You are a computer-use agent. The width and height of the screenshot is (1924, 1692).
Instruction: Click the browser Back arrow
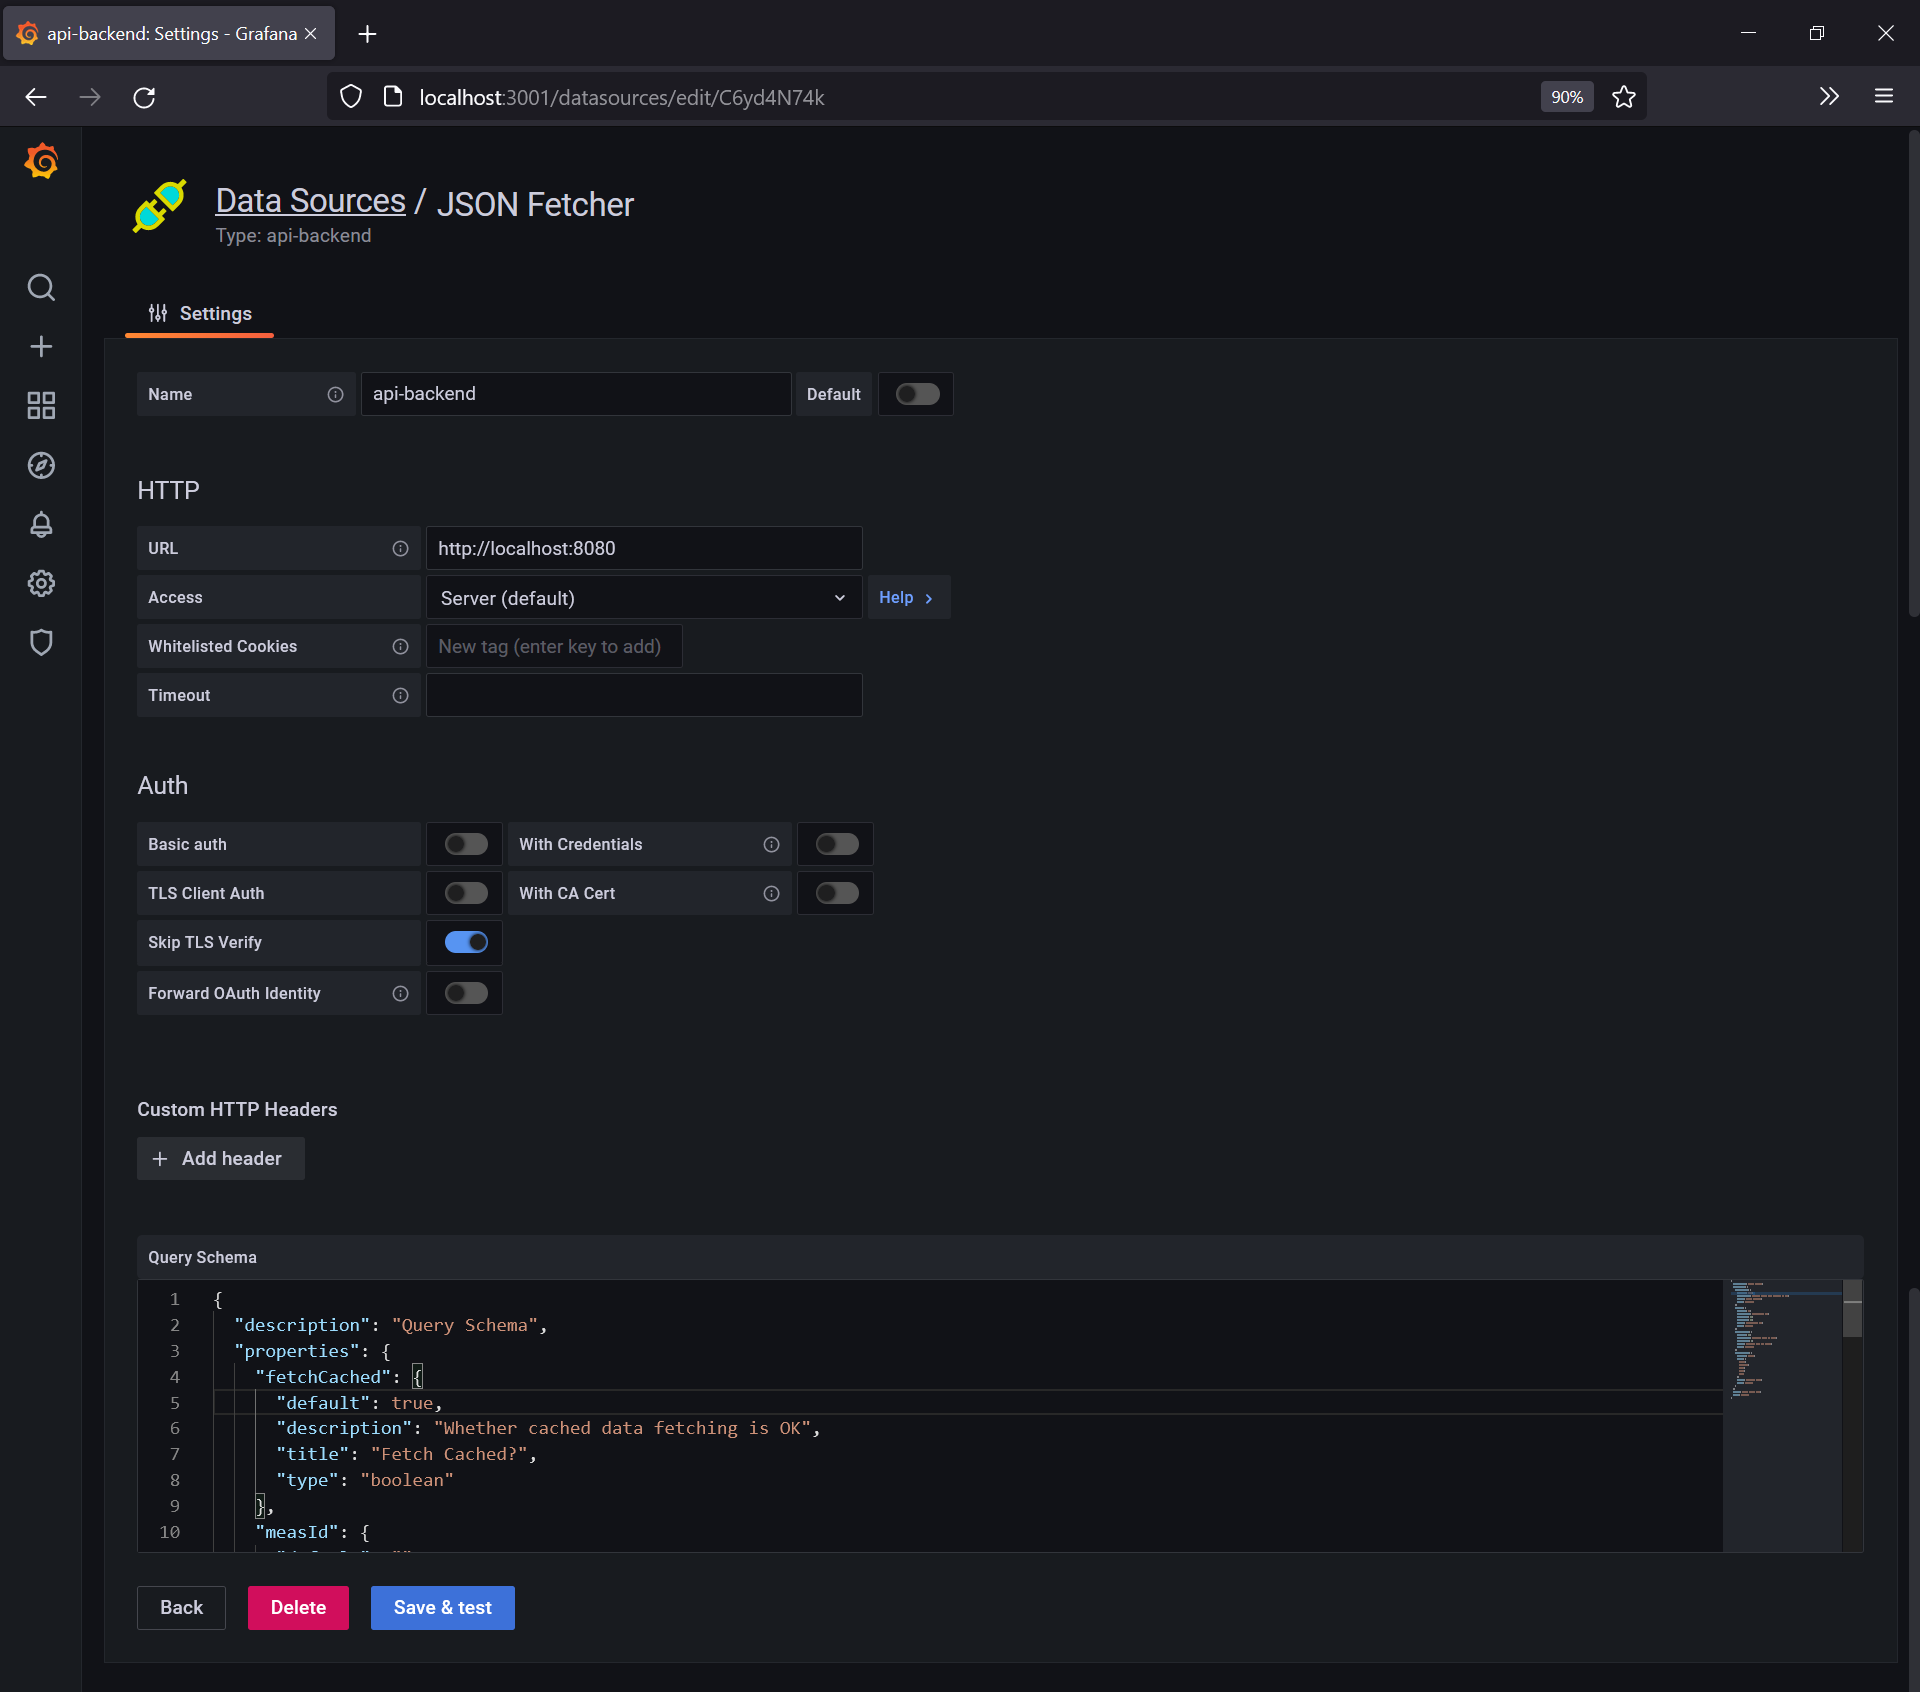pyautogui.click(x=36, y=97)
